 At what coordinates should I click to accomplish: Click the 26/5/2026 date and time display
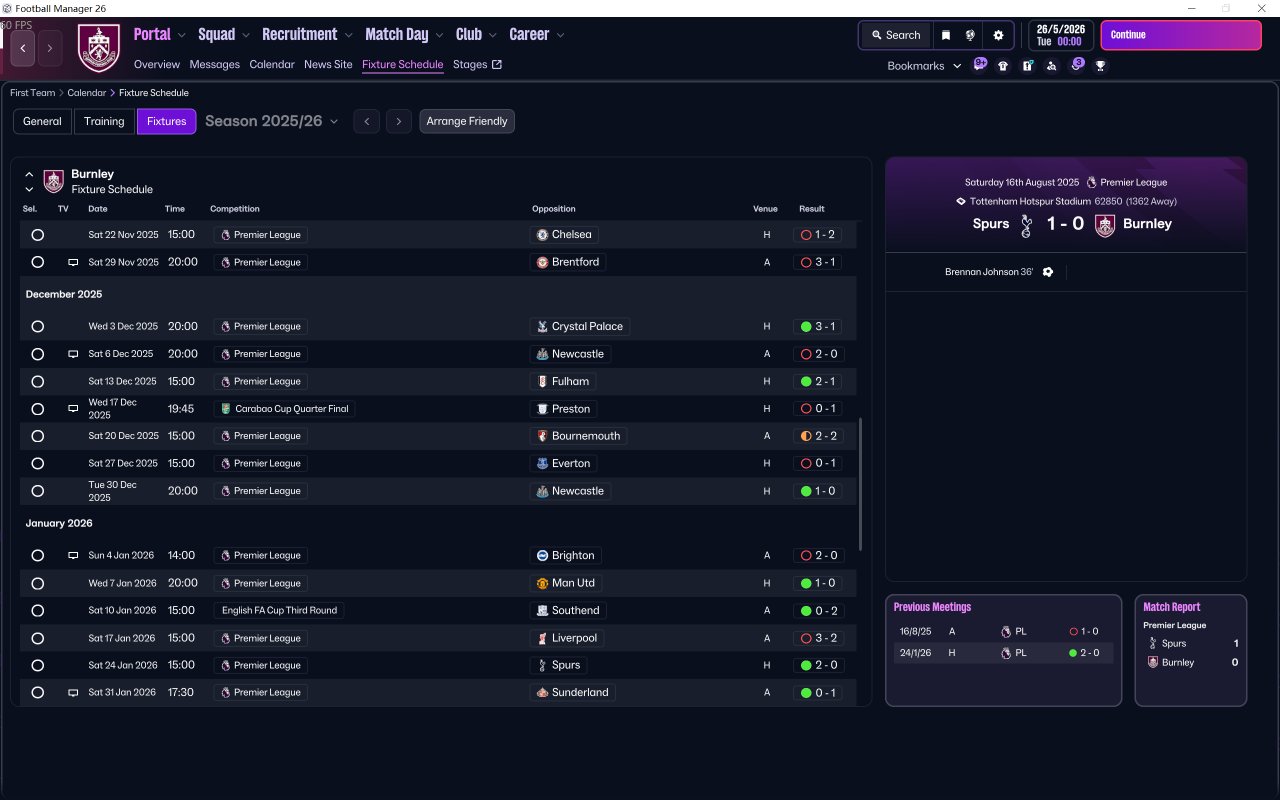point(1062,35)
